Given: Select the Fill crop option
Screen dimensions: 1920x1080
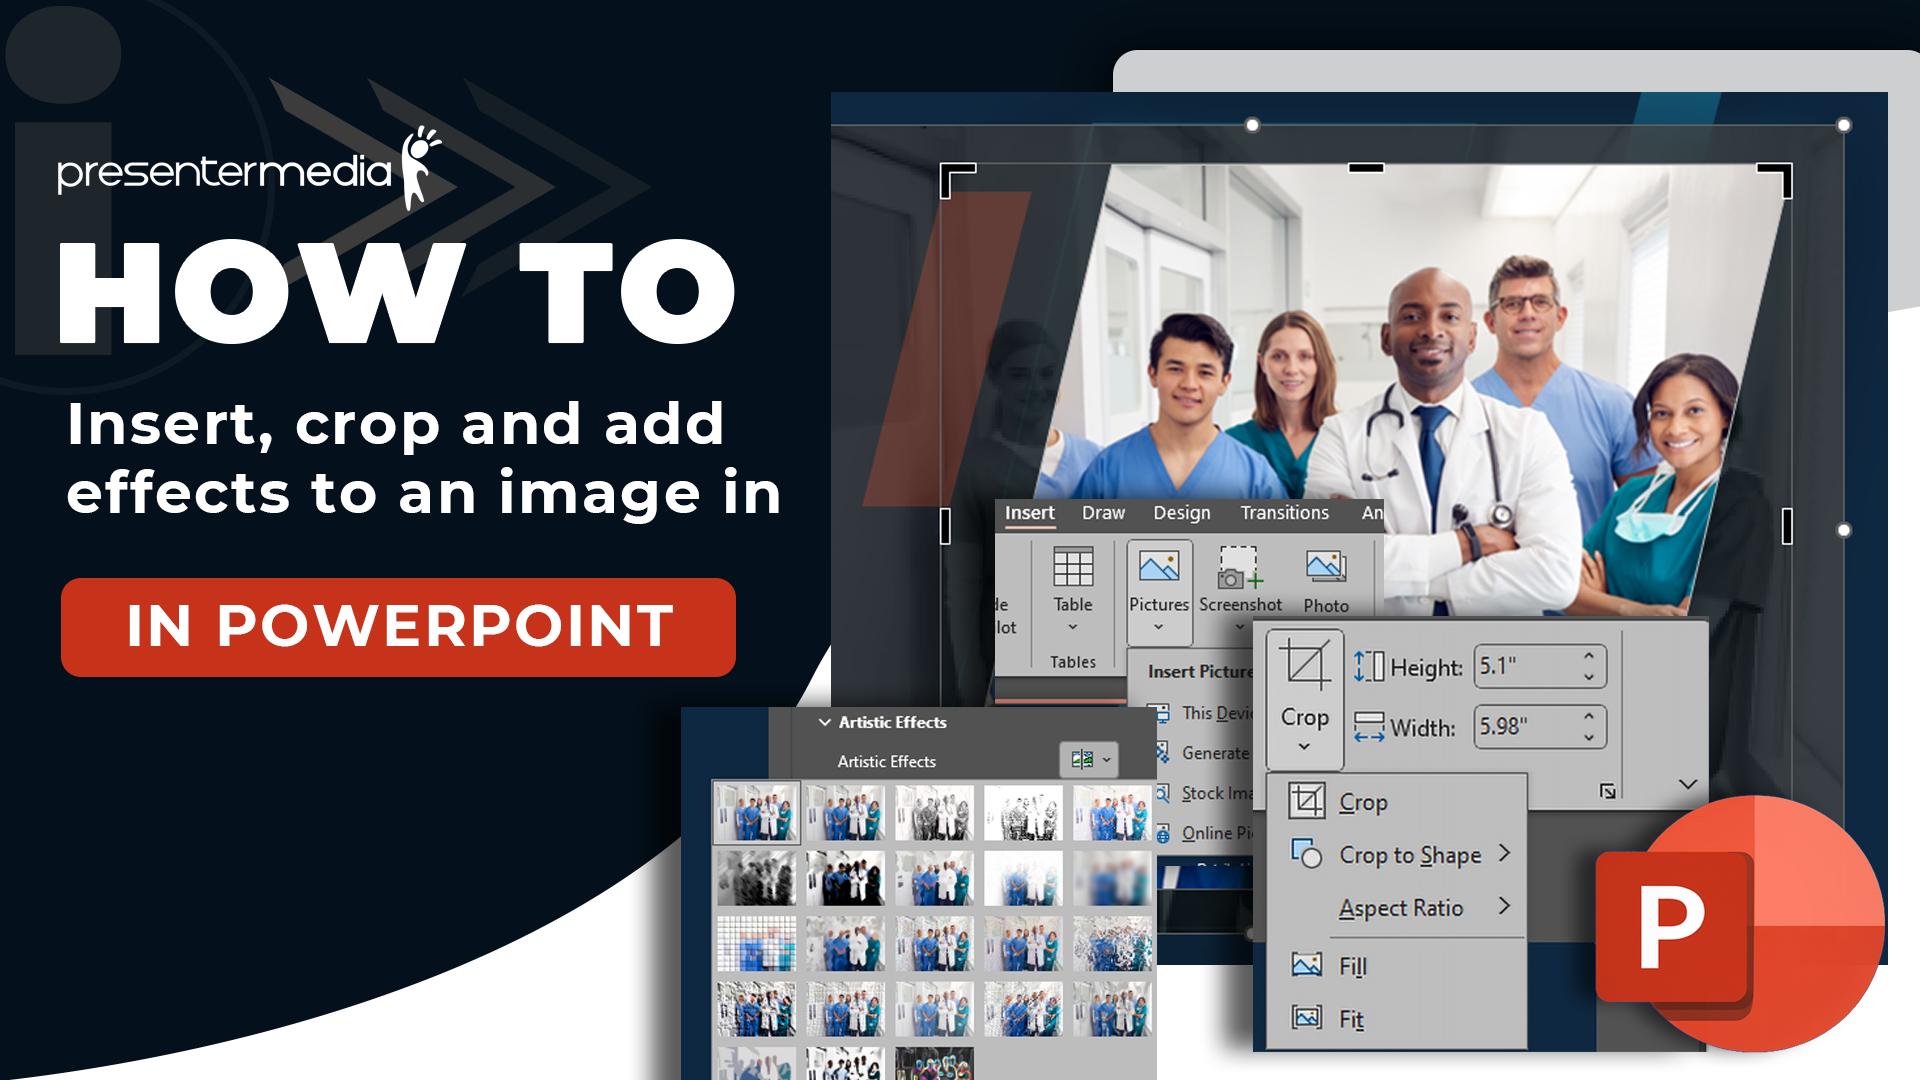Looking at the screenshot, I should 1352,966.
